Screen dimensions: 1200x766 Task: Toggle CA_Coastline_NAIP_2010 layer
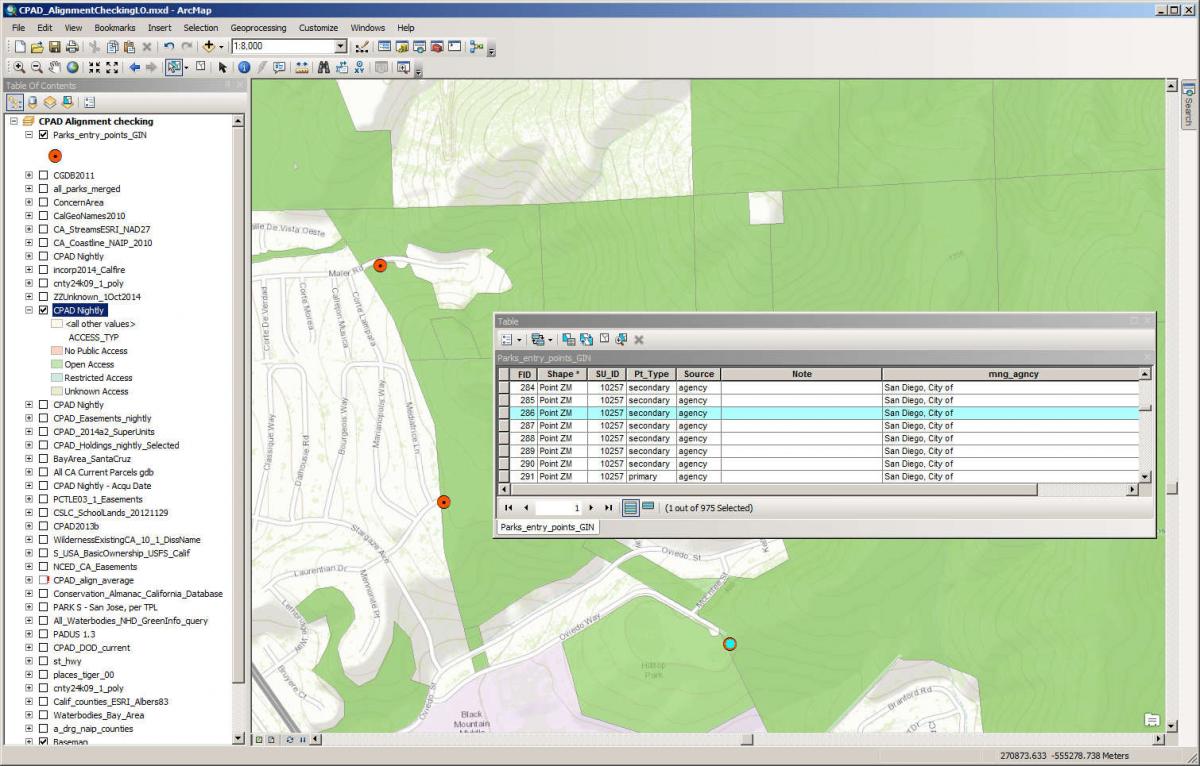43,242
